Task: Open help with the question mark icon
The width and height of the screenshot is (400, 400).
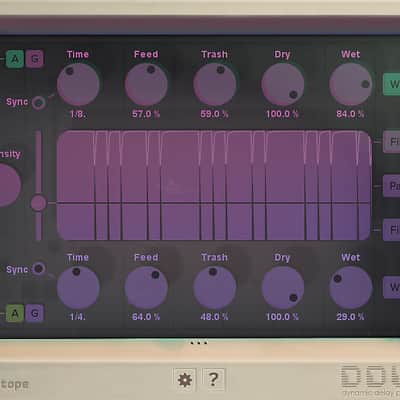Action: pos(214,380)
